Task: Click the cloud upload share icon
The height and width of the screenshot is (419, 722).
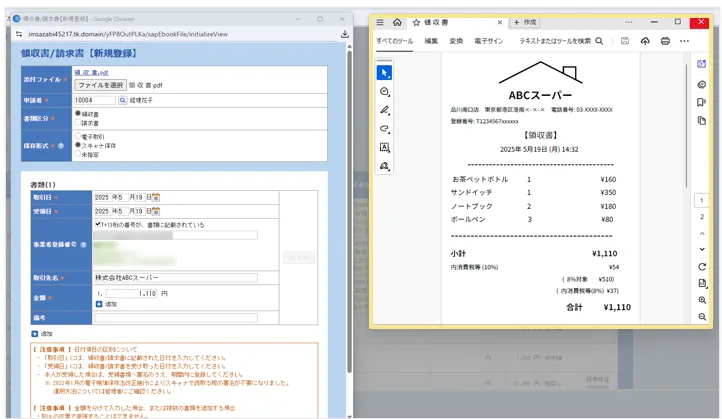Action: tap(644, 41)
